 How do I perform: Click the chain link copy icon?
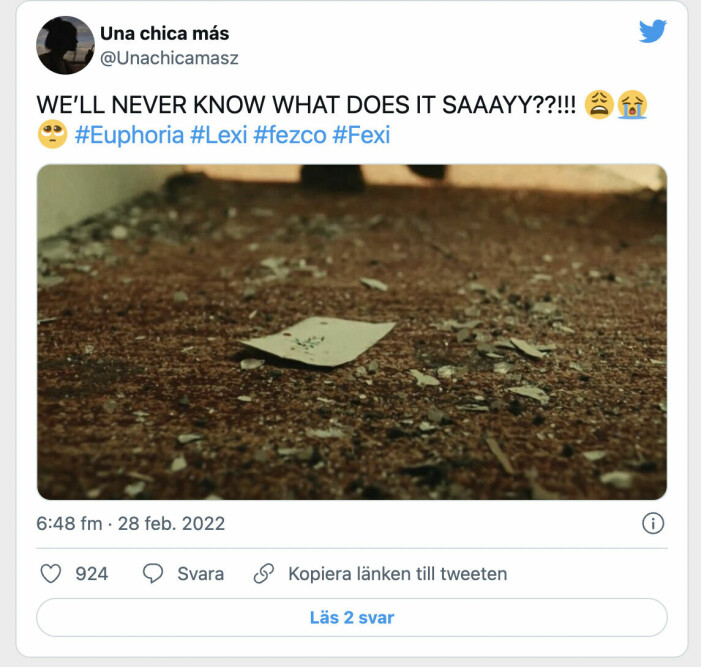[264, 574]
